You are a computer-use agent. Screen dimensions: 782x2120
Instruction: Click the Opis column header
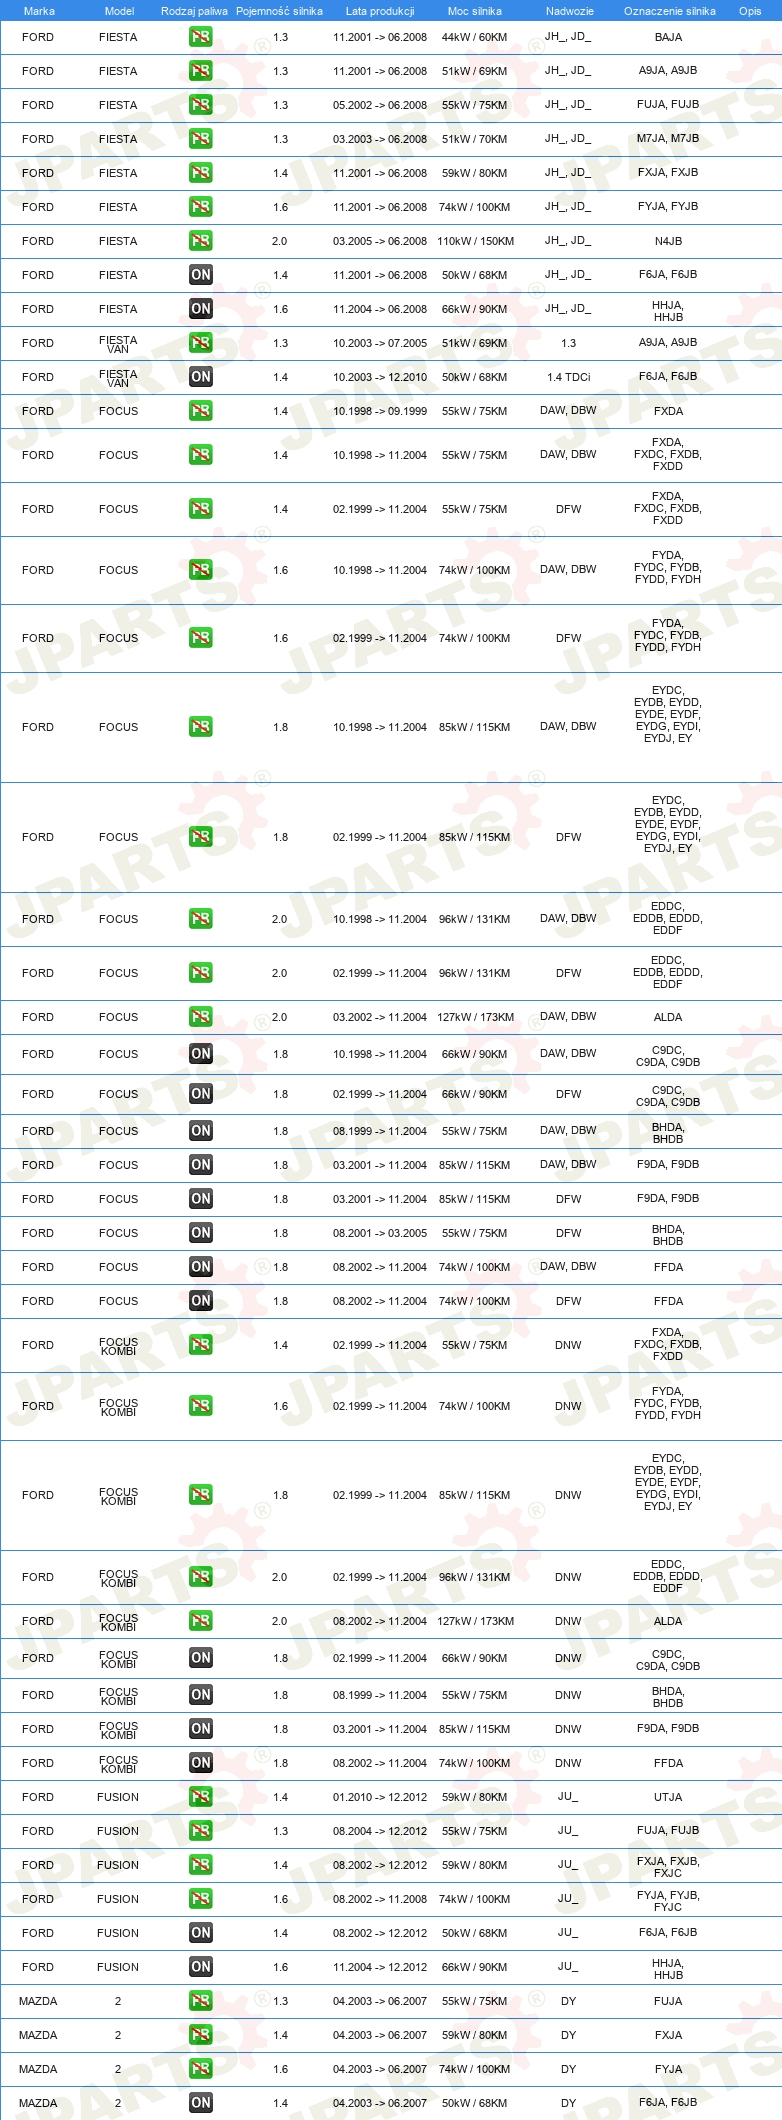tap(750, 11)
